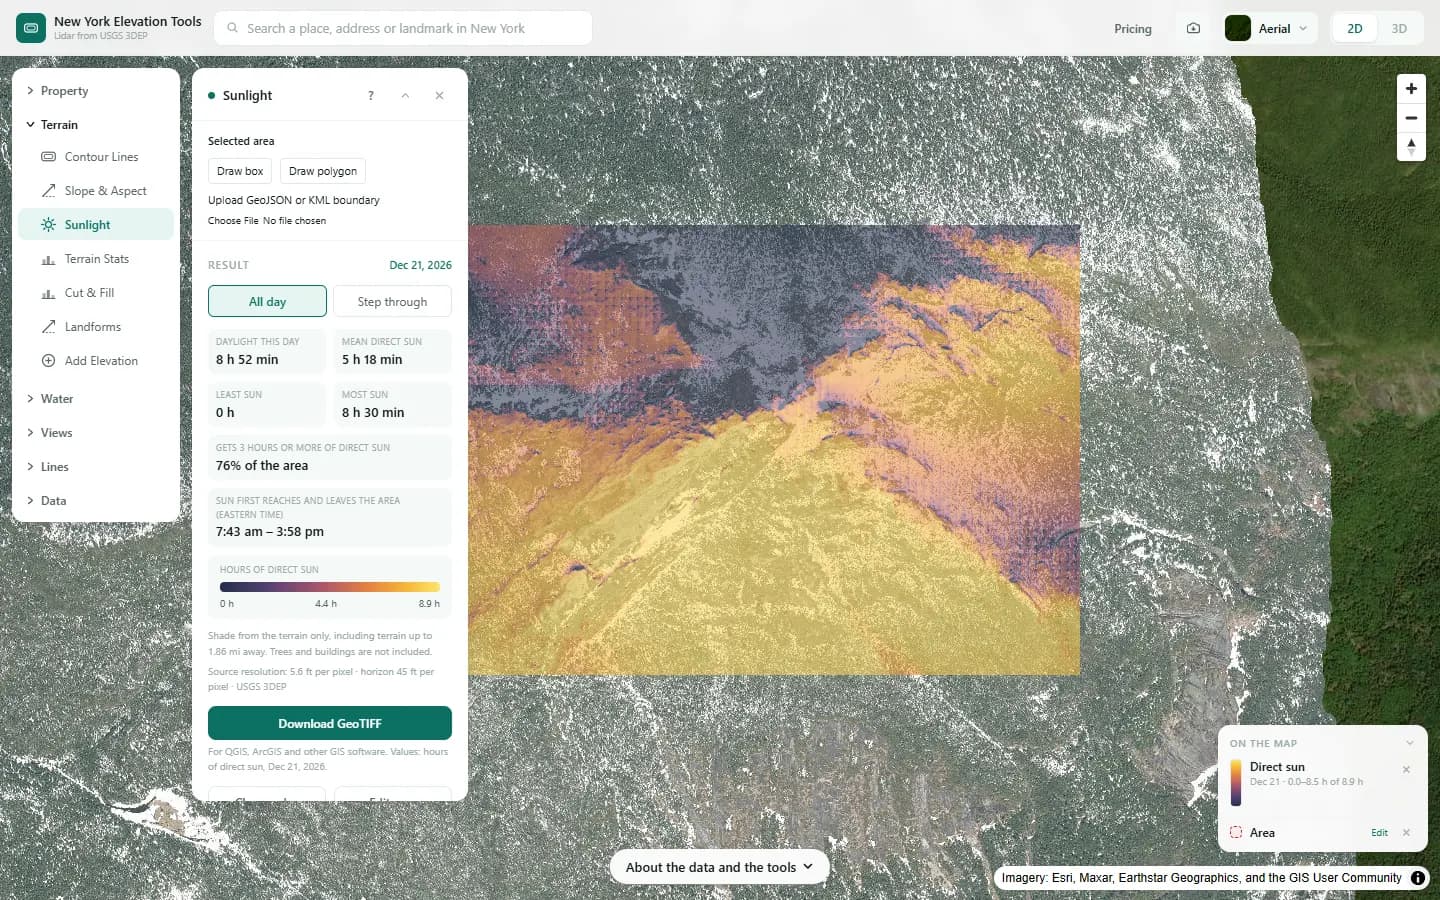Viewport: 1440px width, 900px height.
Task: Collapse the Sunlight panel with chevron
Action: [x=405, y=95]
